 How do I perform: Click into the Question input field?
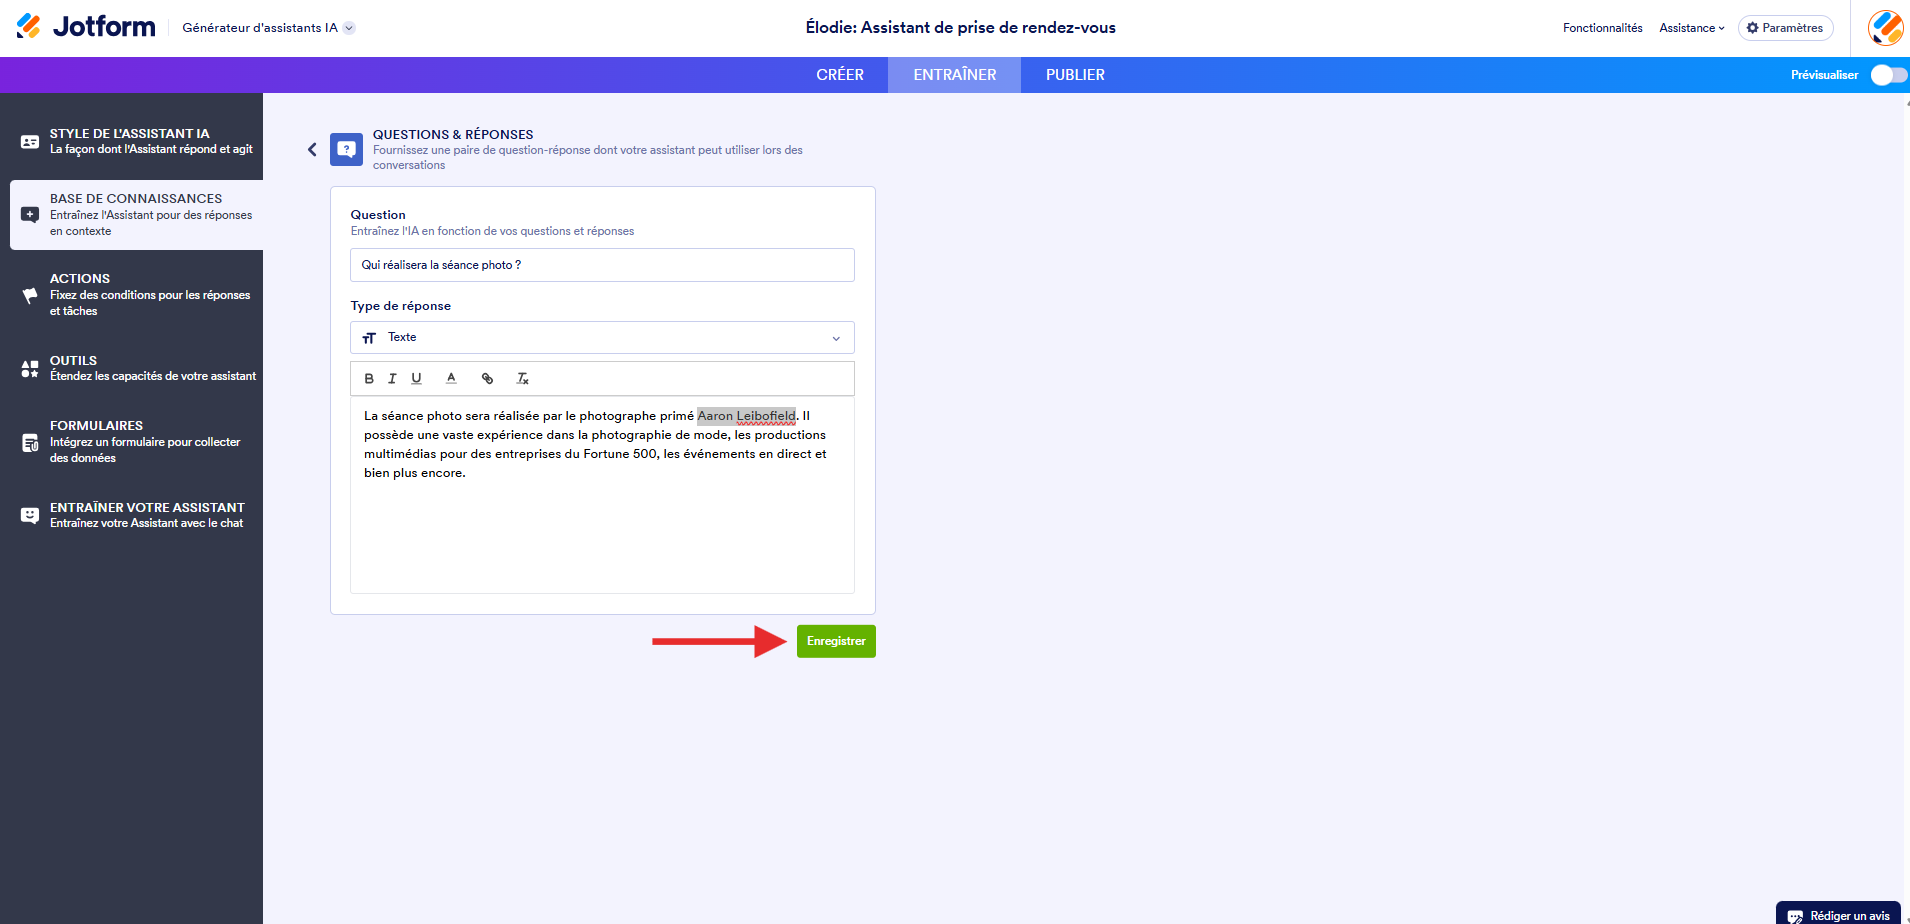point(602,265)
